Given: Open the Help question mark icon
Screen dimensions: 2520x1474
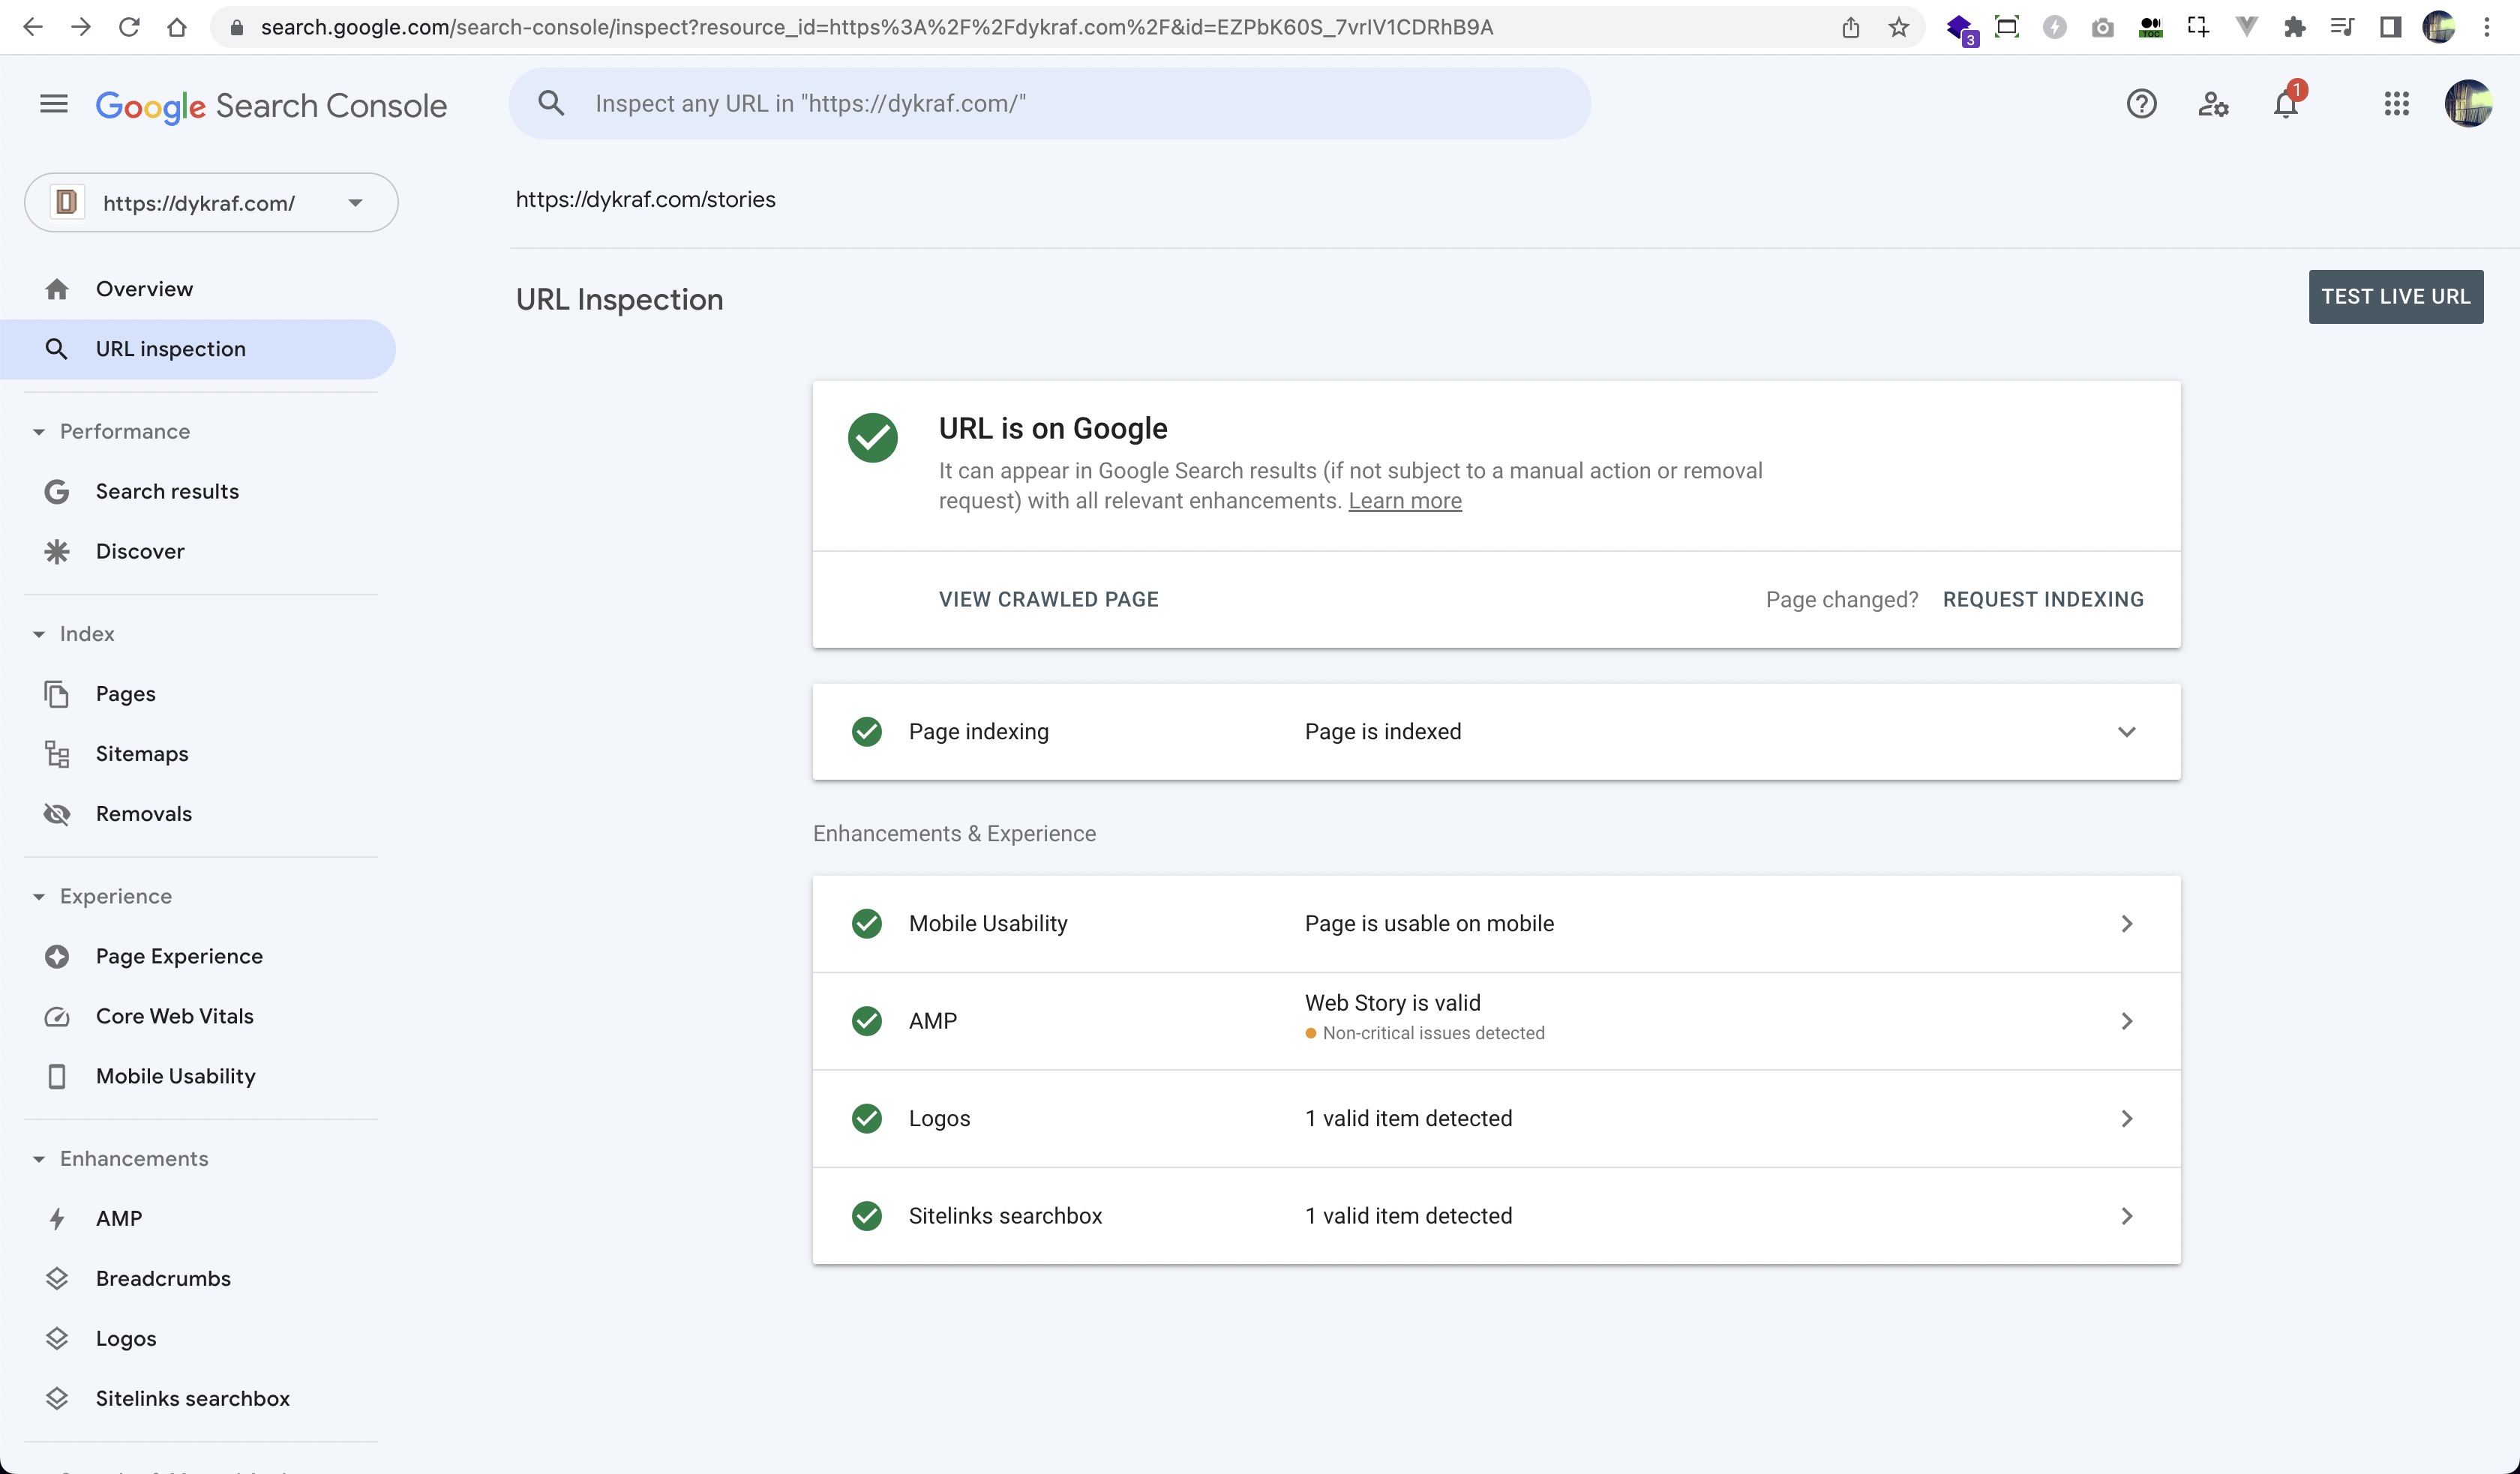Looking at the screenshot, I should tap(2141, 104).
